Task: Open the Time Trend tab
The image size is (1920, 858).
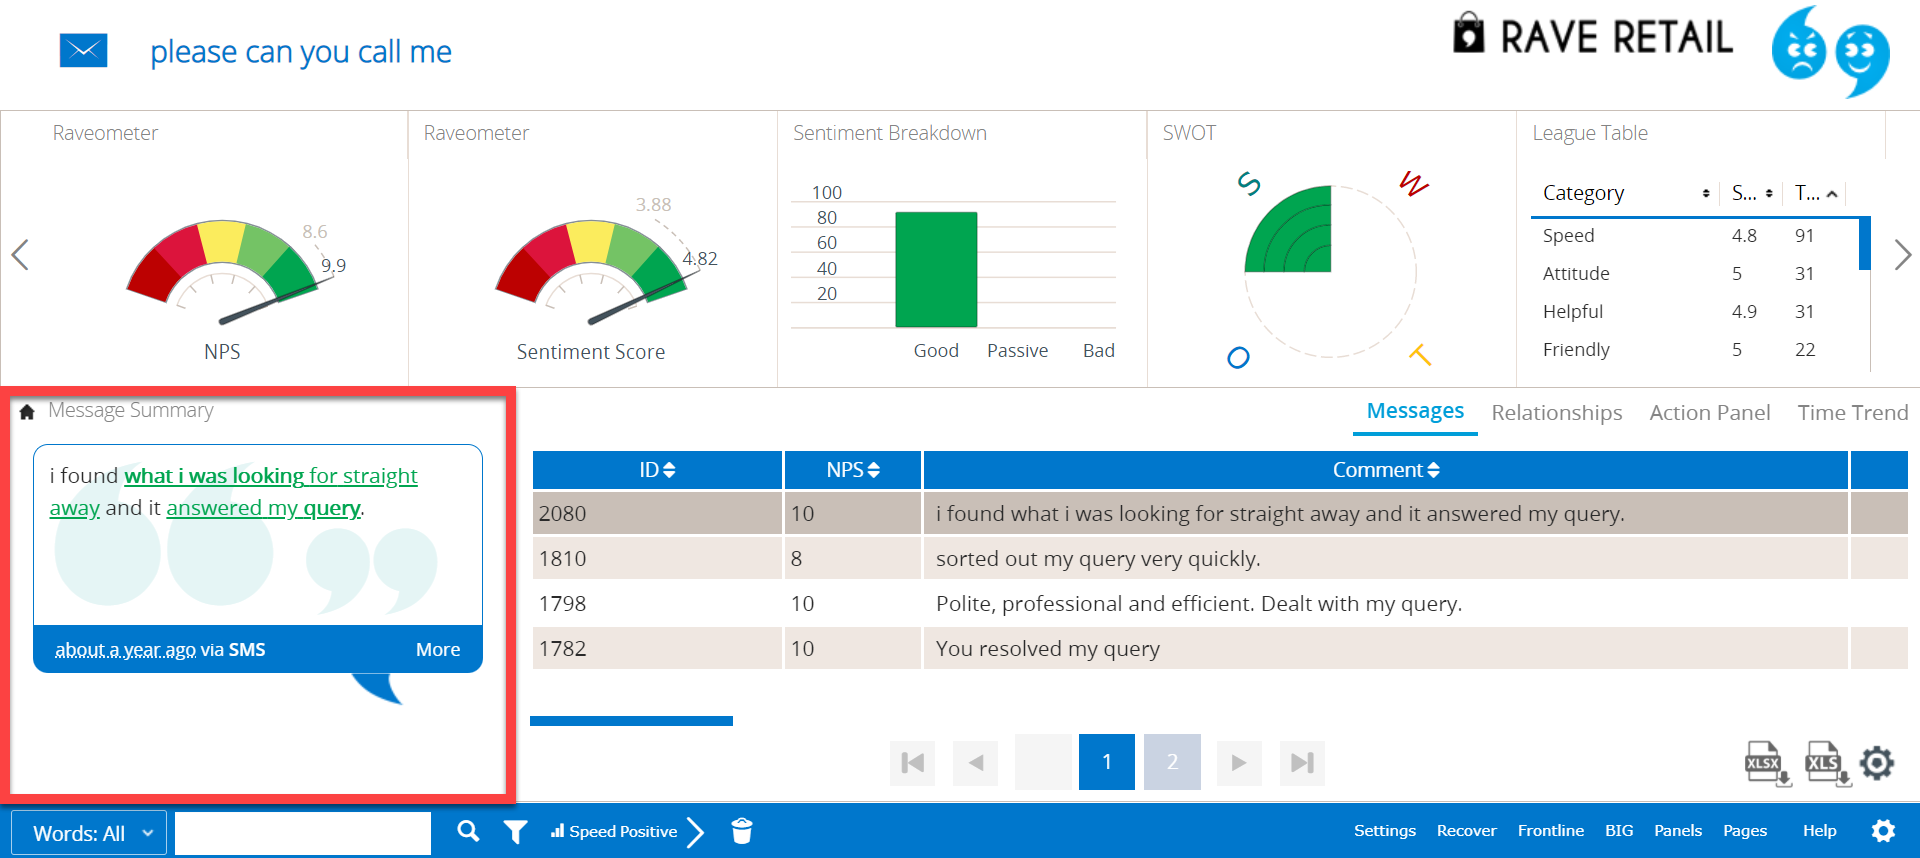Action: [x=1852, y=413]
